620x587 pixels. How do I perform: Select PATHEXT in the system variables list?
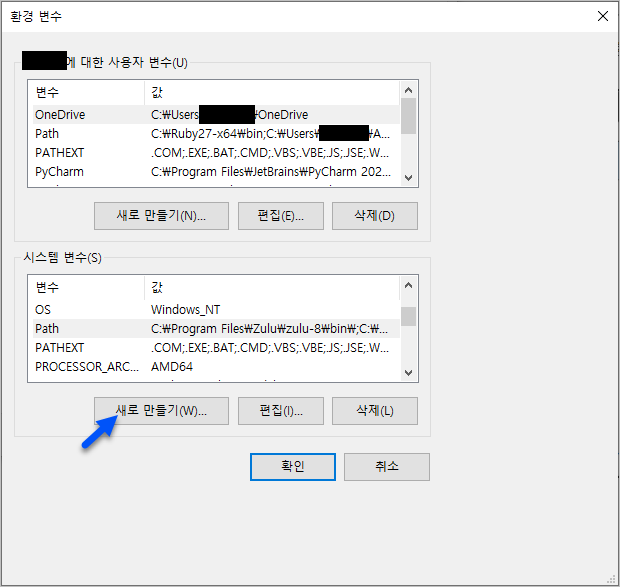click(216, 347)
